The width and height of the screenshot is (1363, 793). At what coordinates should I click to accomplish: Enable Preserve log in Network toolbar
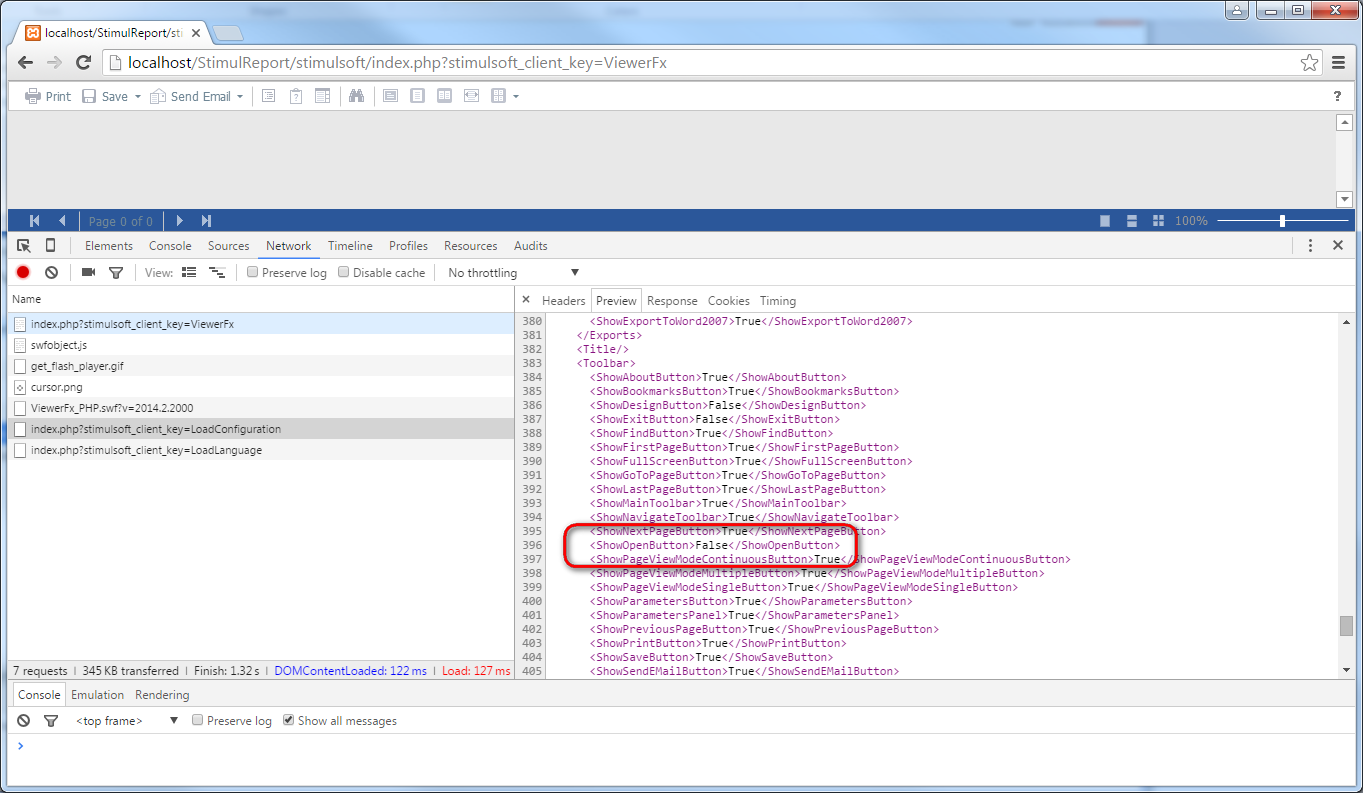[253, 272]
